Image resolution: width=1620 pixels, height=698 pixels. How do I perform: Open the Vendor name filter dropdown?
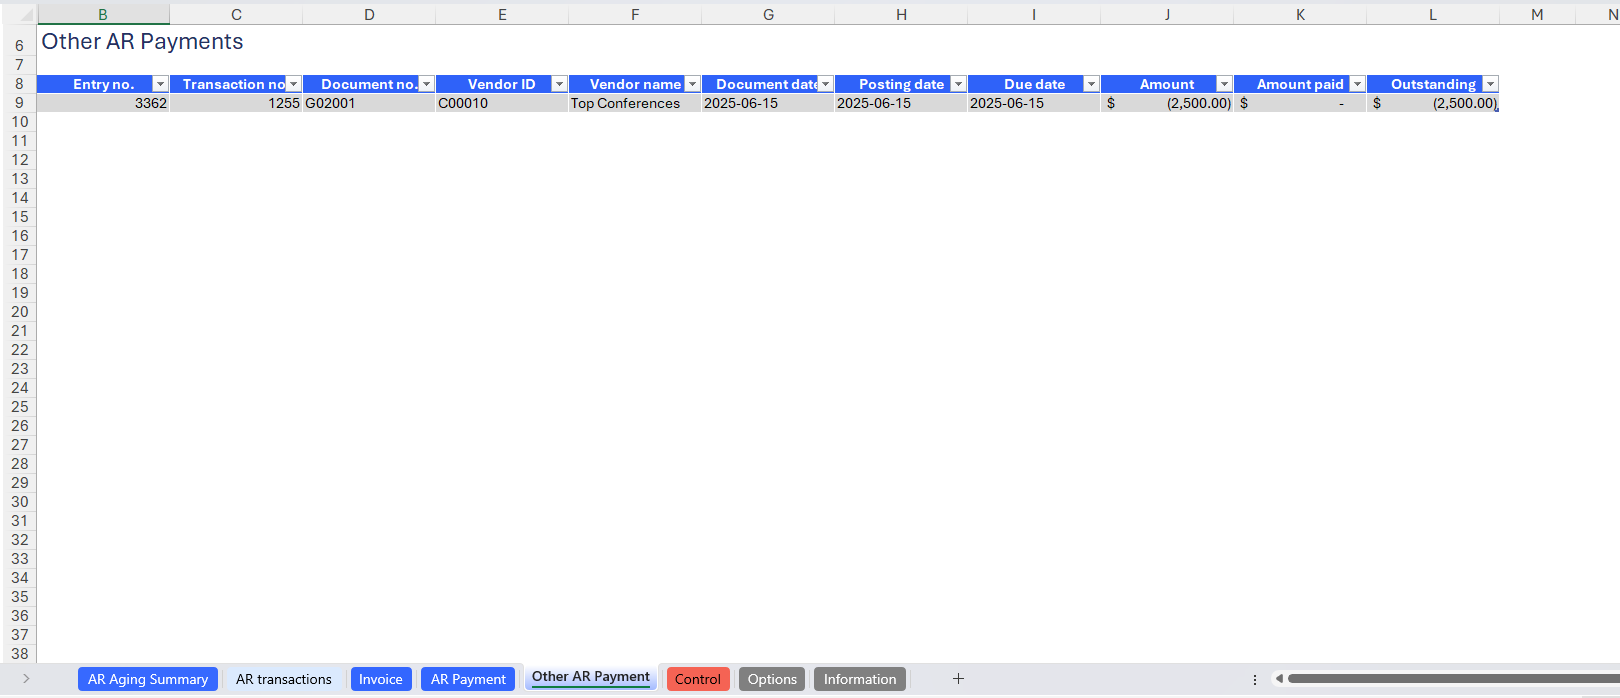[692, 84]
